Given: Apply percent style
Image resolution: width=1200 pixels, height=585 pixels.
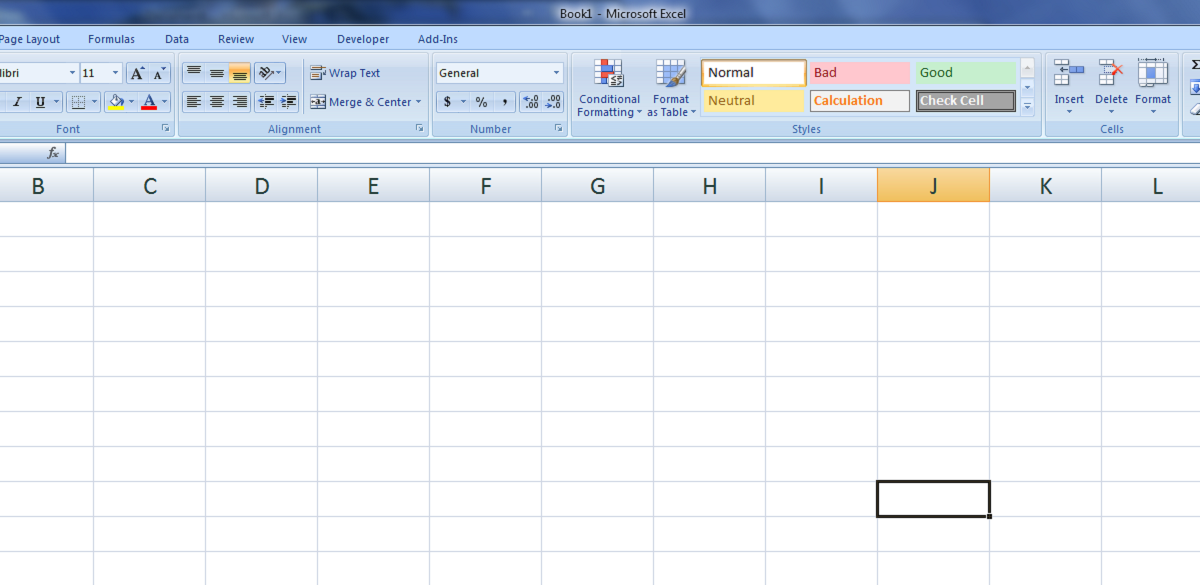Looking at the screenshot, I should [481, 102].
